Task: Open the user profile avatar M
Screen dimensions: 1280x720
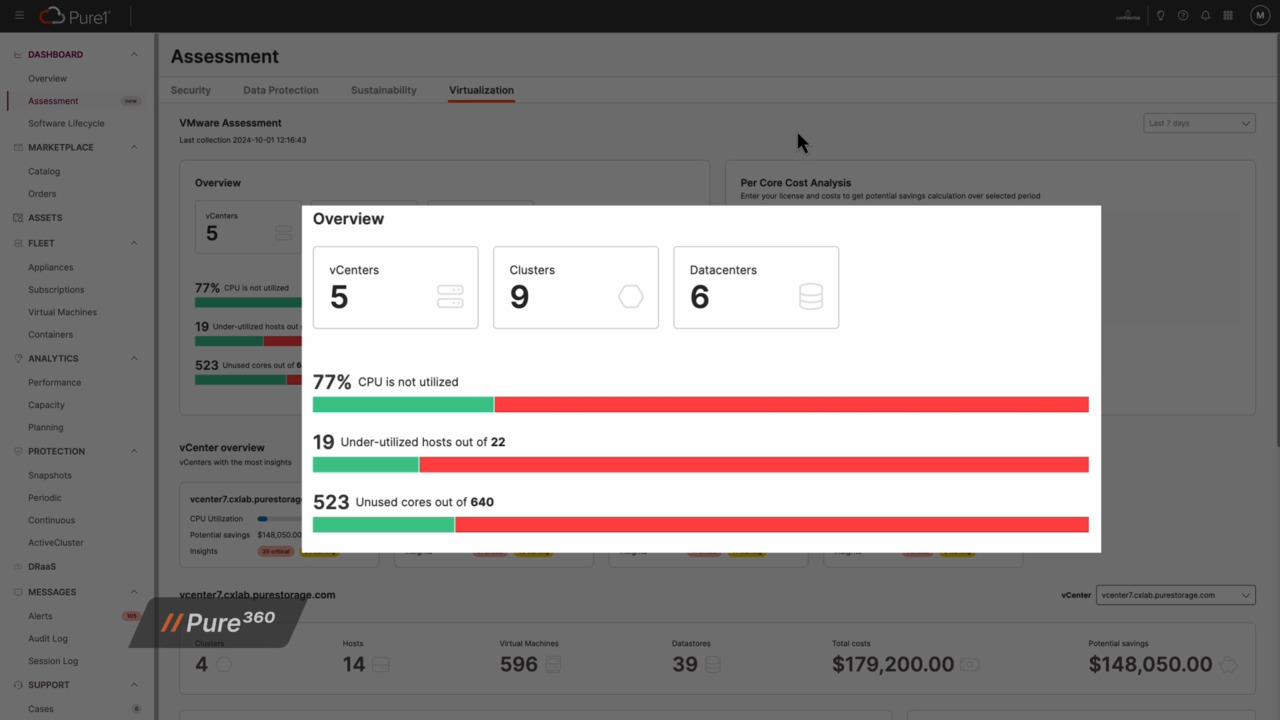Action: (x=1259, y=16)
